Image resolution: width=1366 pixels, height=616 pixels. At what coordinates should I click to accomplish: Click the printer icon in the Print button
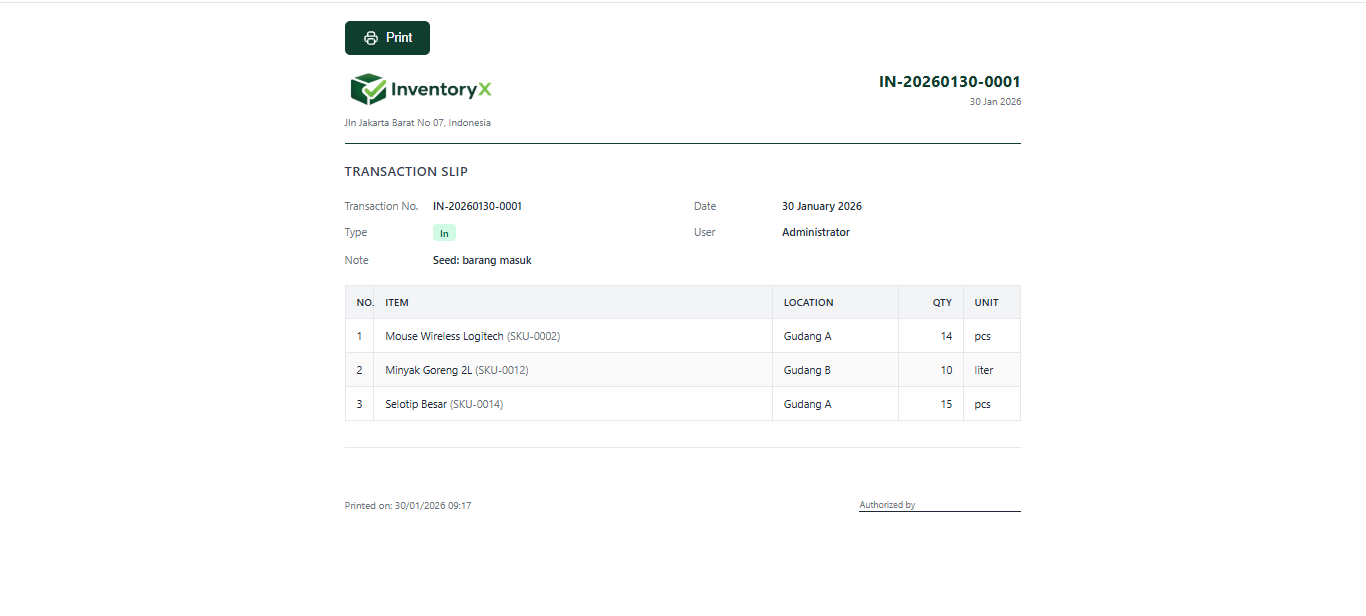(371, 38)
